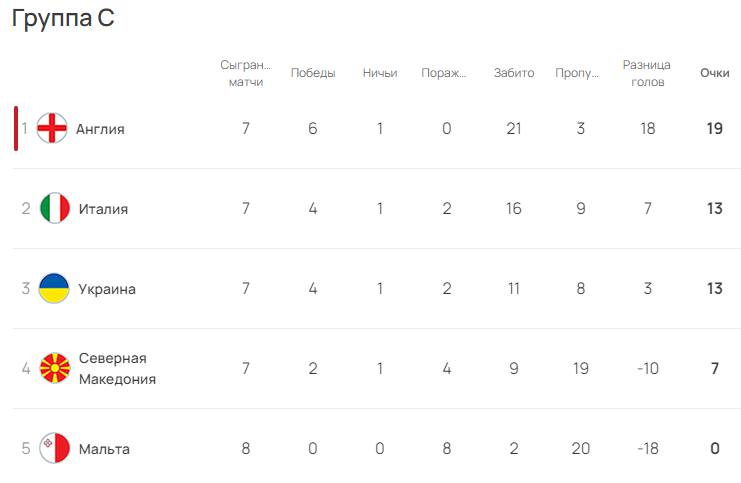
Task: Click the Malta flag icon
Action: [x=54, y=449]
